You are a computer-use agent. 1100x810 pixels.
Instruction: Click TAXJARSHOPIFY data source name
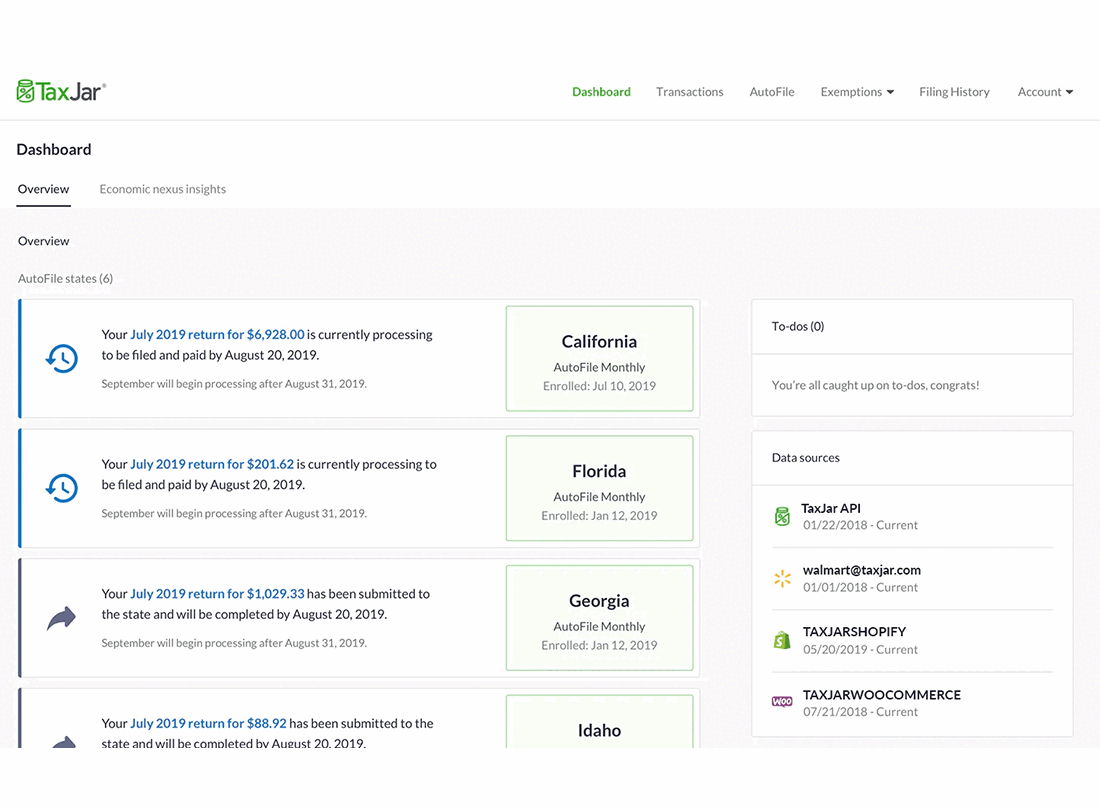coord(854,632)
